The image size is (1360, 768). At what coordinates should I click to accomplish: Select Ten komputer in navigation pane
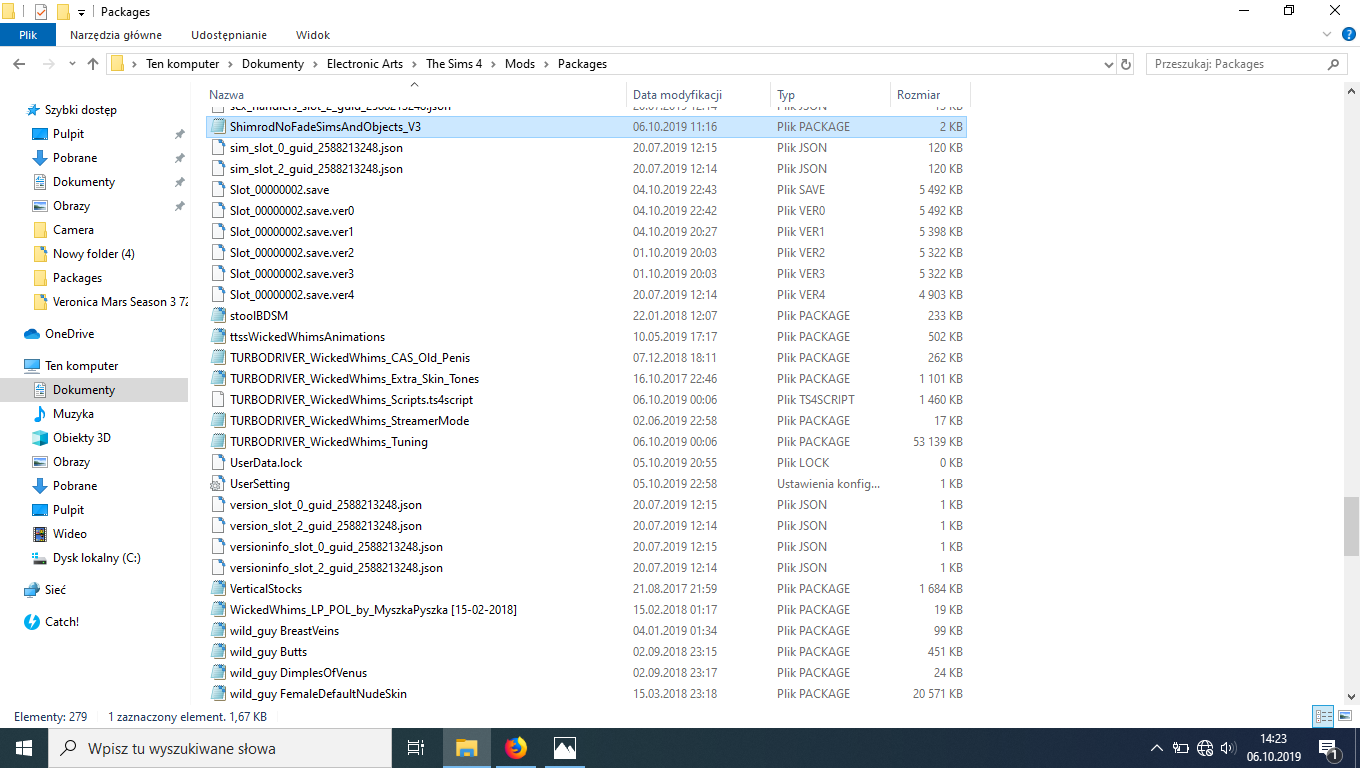pyautogui.click(x=81, y=366)
